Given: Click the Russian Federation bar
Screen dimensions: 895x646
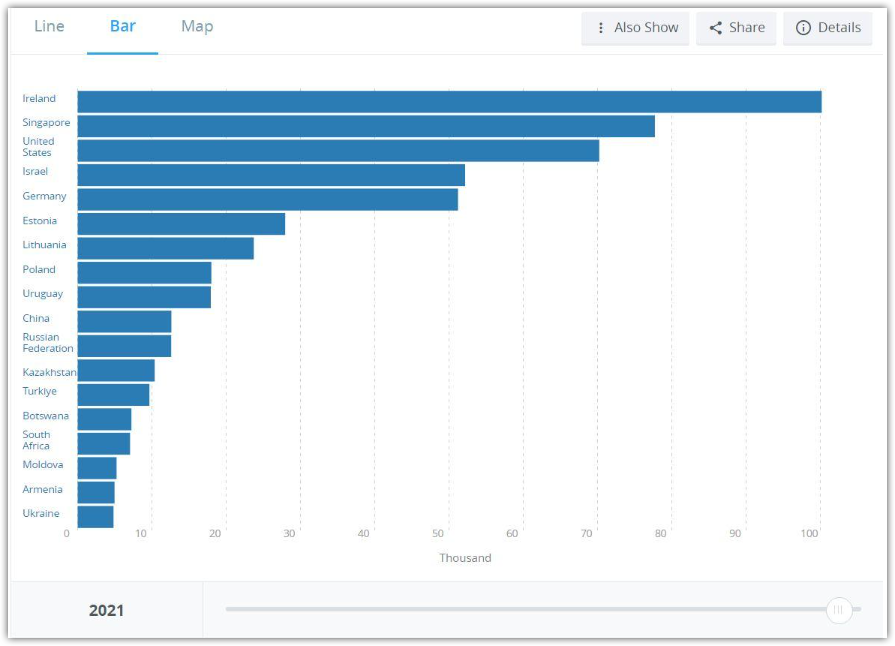Looking at the screenshot, I should [x=124, y=346].
